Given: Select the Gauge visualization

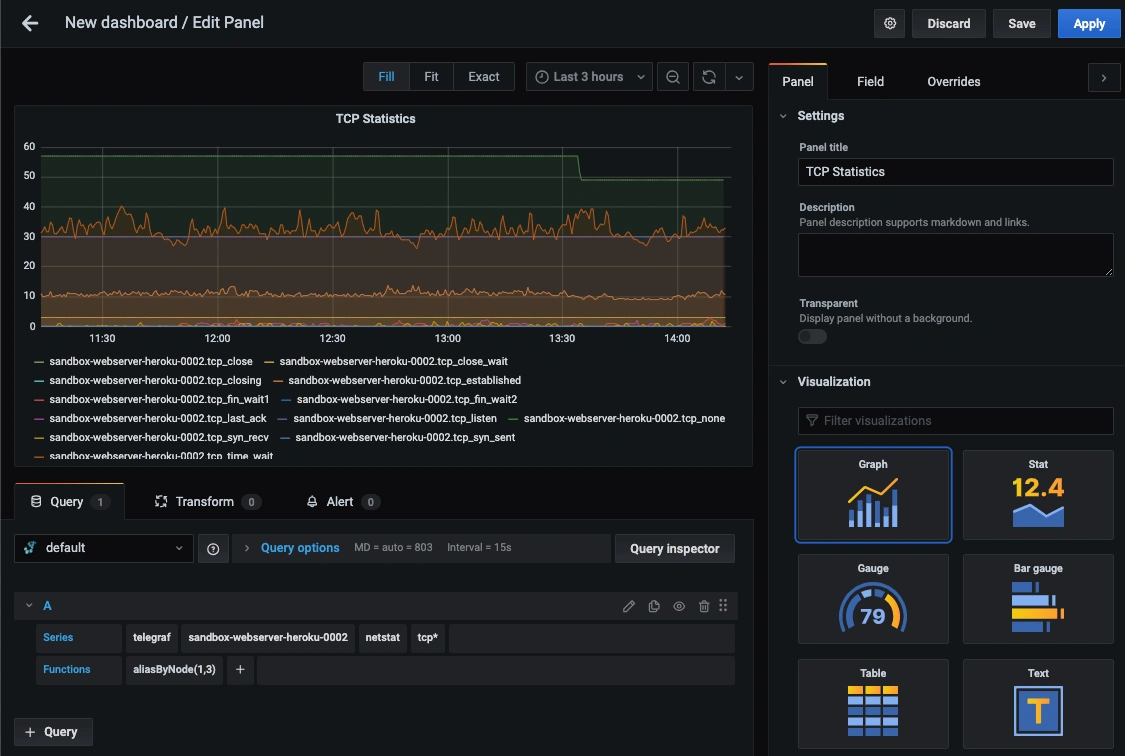Looking at the screenshot, I should 873,599.
